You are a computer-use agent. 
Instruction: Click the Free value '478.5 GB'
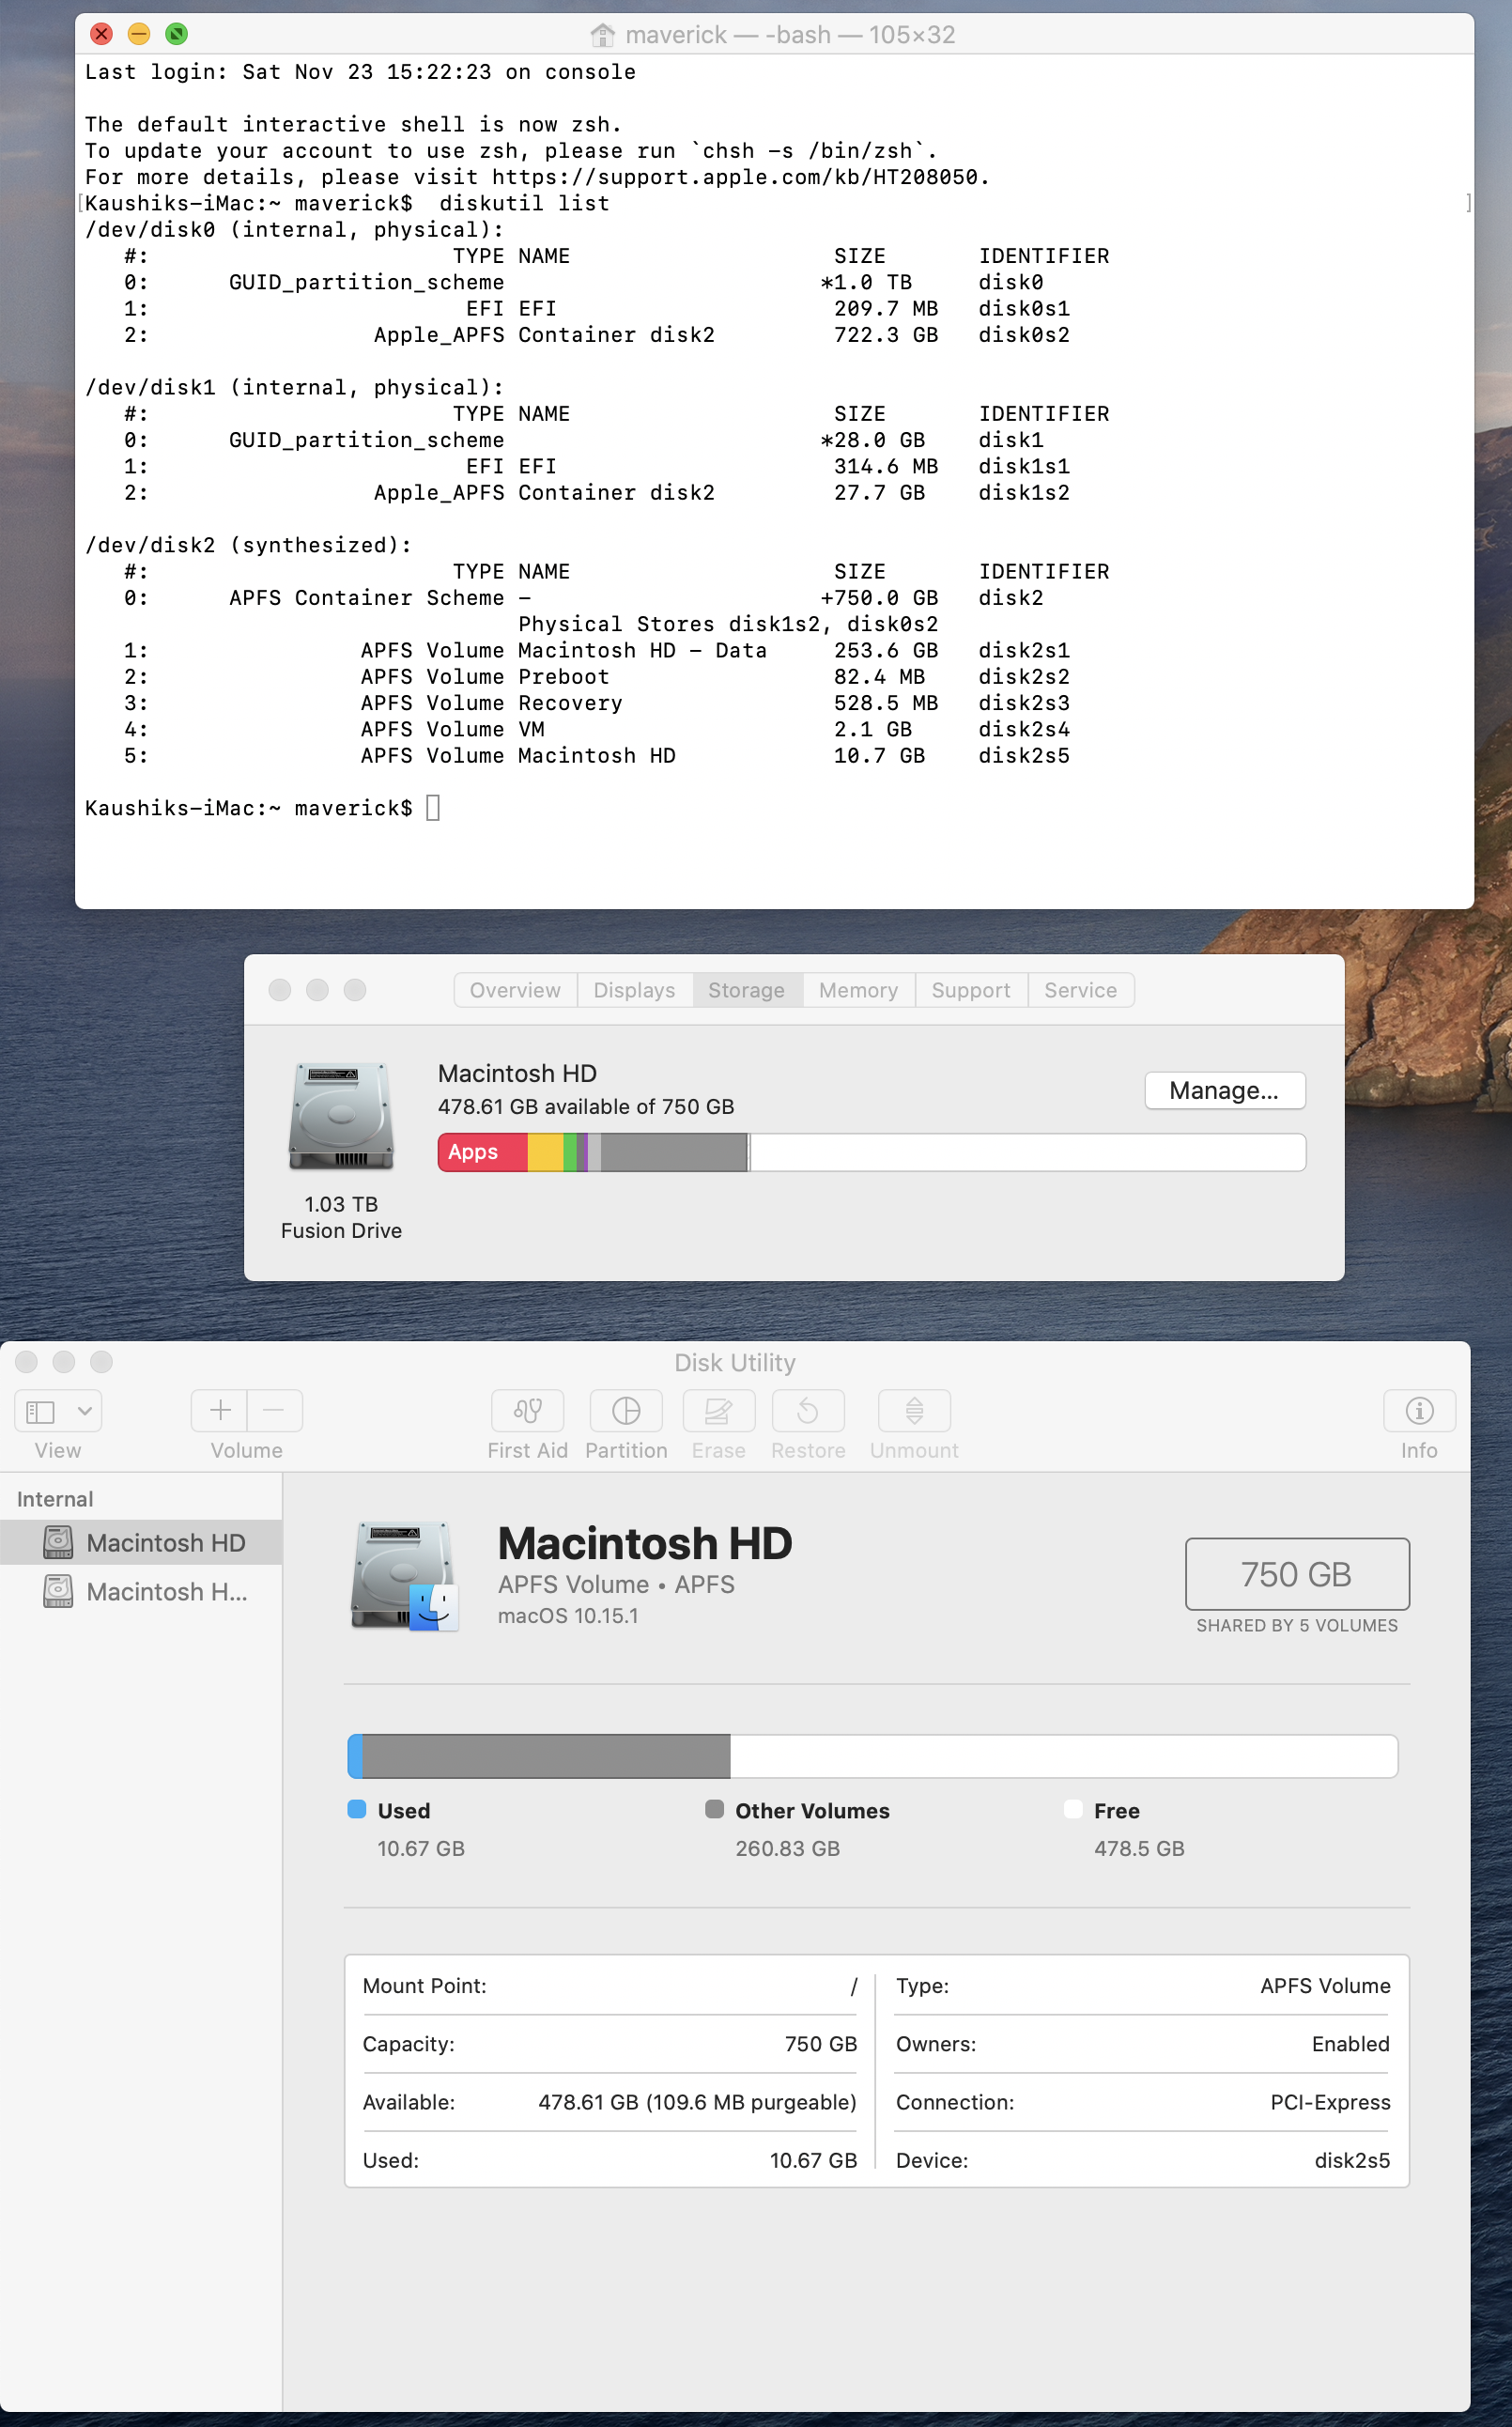tap(1139, 1848)
